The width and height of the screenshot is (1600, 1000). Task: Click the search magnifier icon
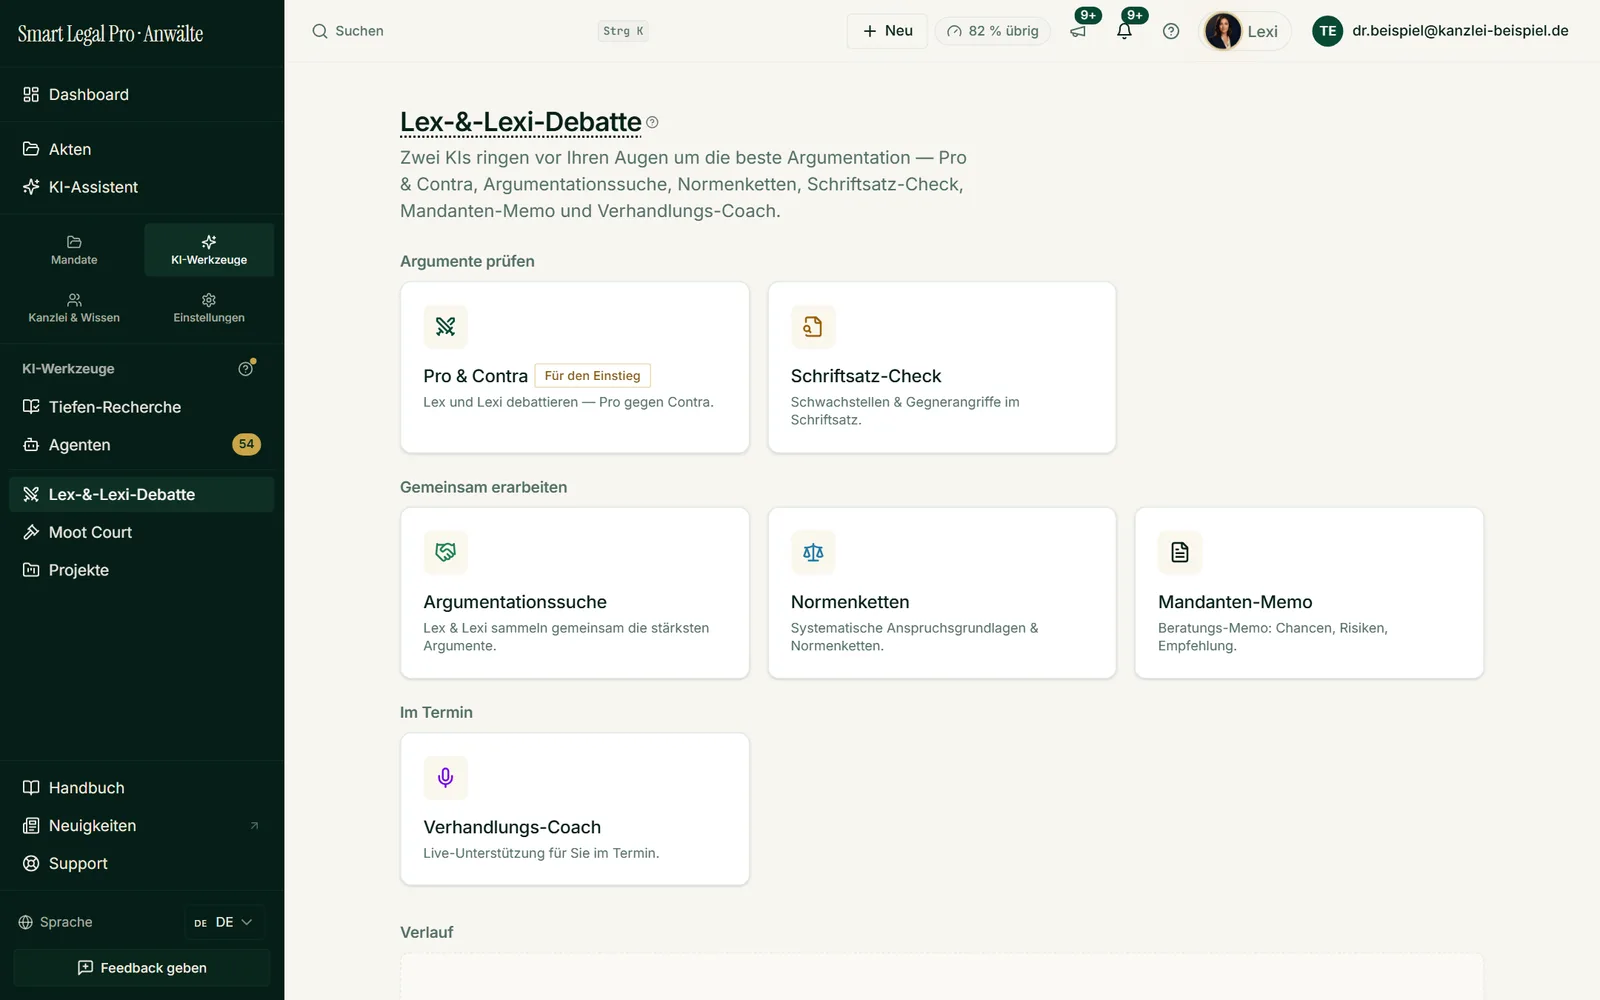(320, 31)
